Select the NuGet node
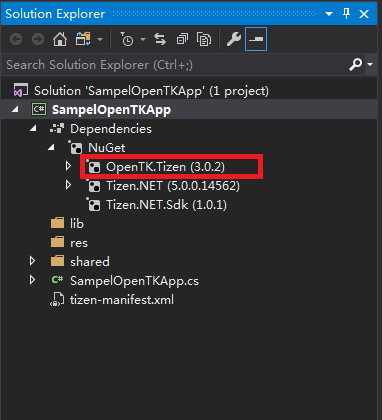Screen dimensions: 382x420 click(107, 148)
